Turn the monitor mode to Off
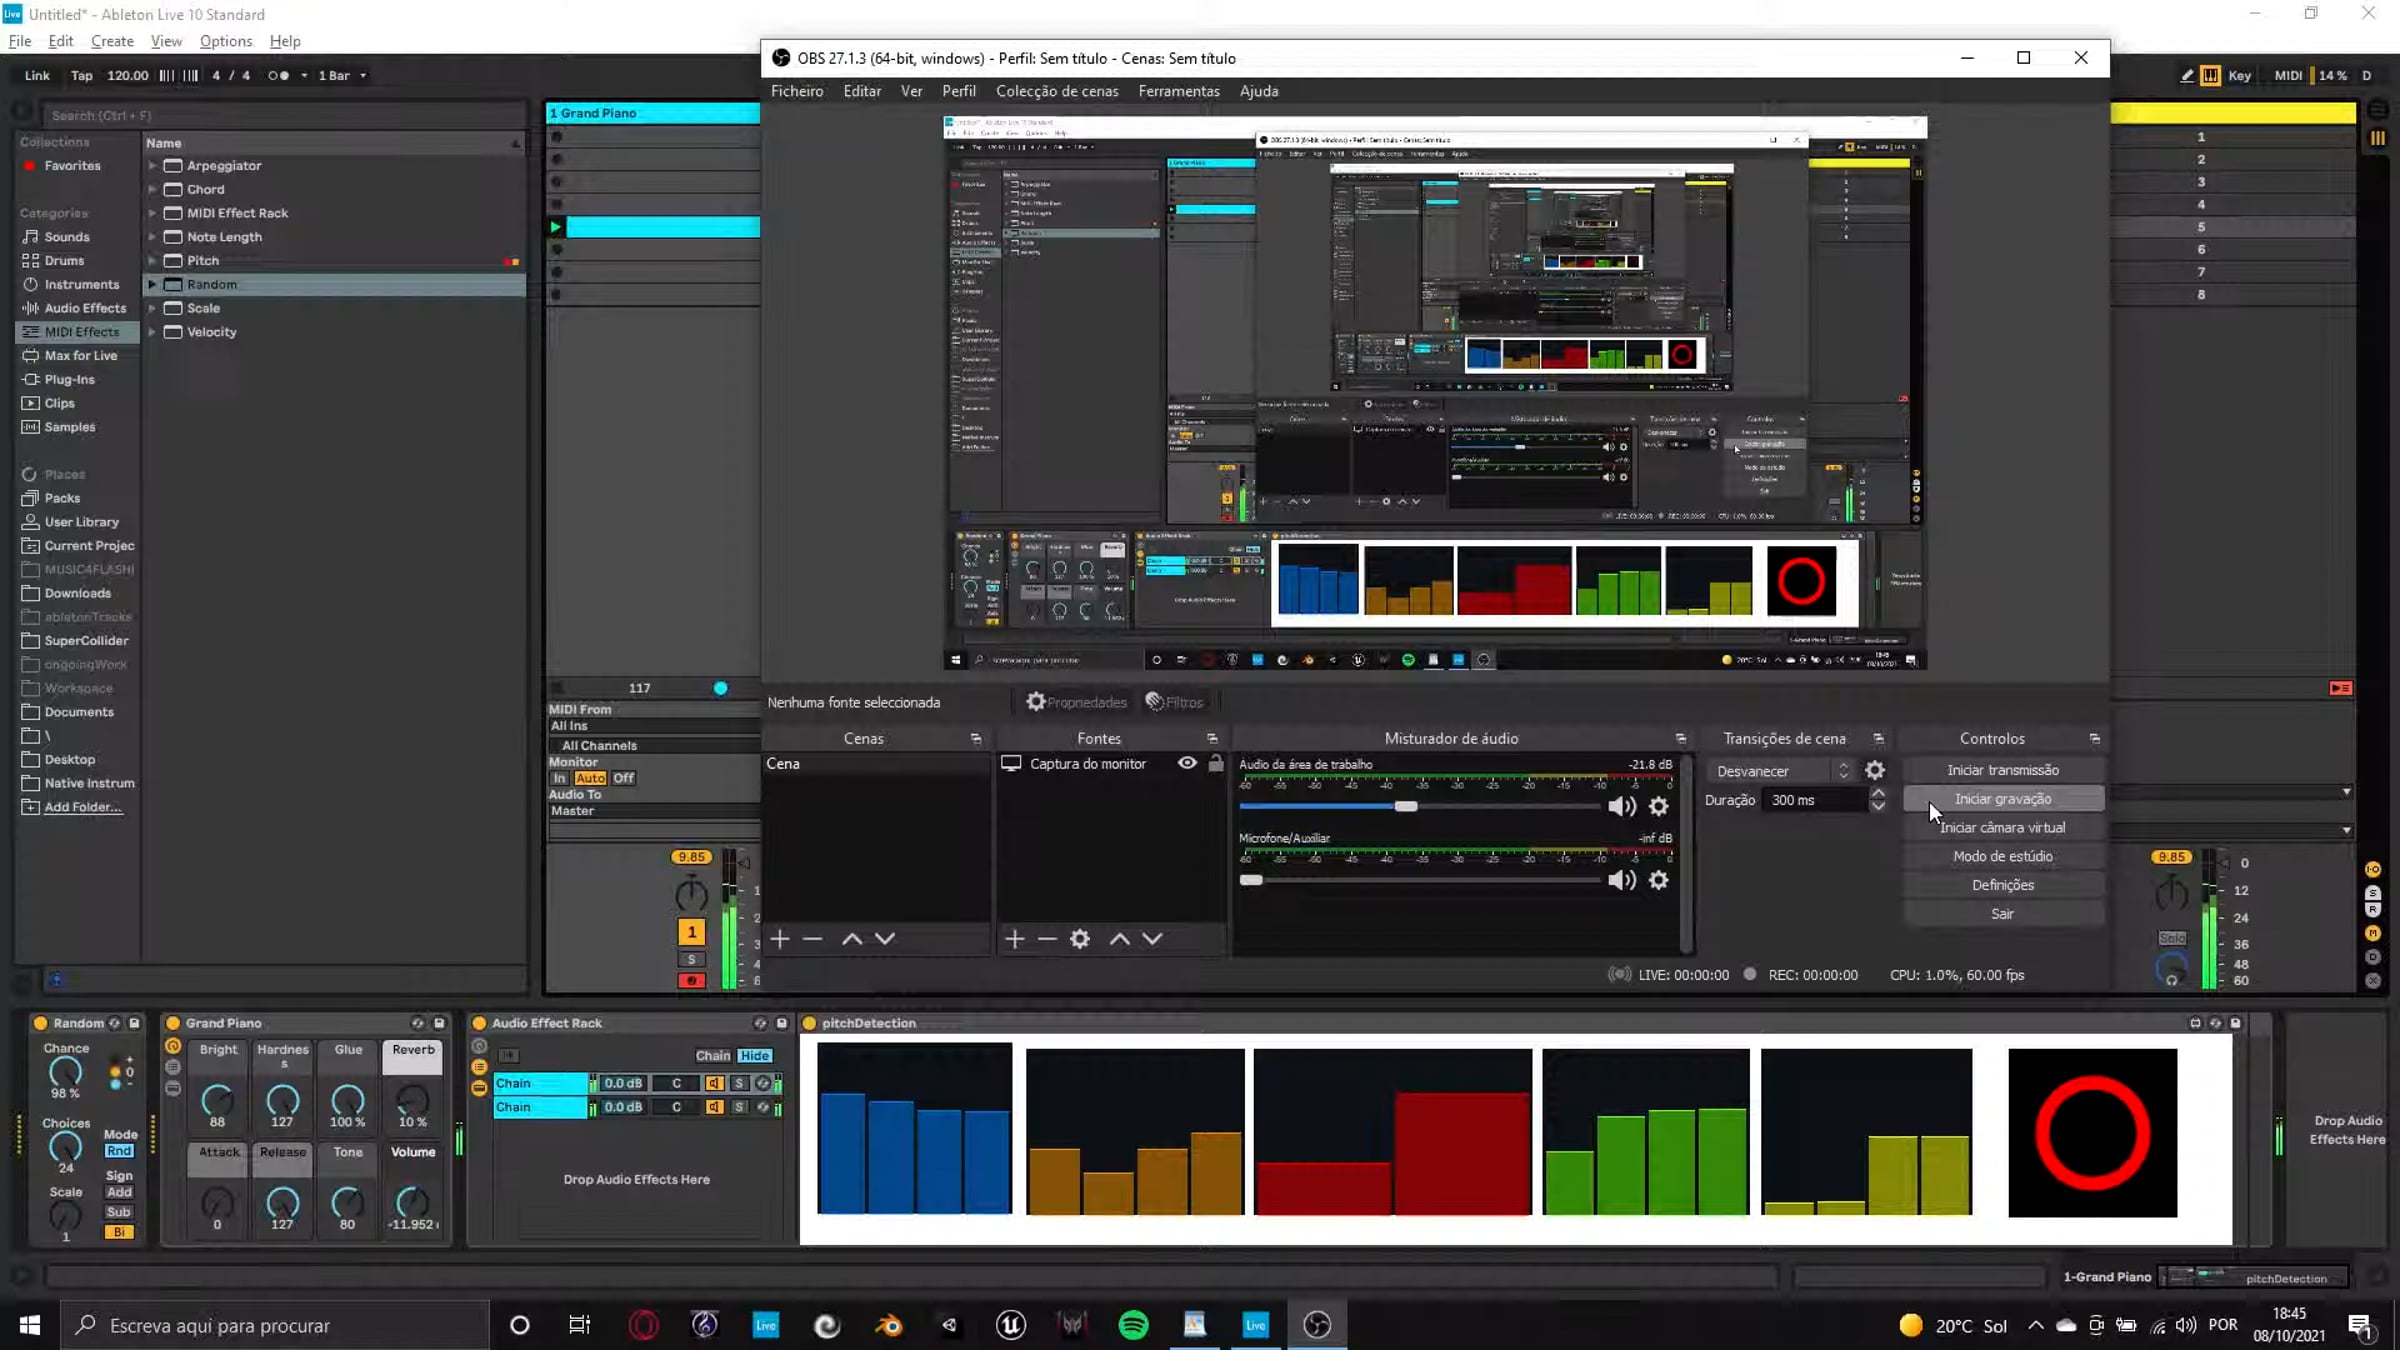Image resolution: width=2400 pixels, height=1350 pixels. click(623, 778)
